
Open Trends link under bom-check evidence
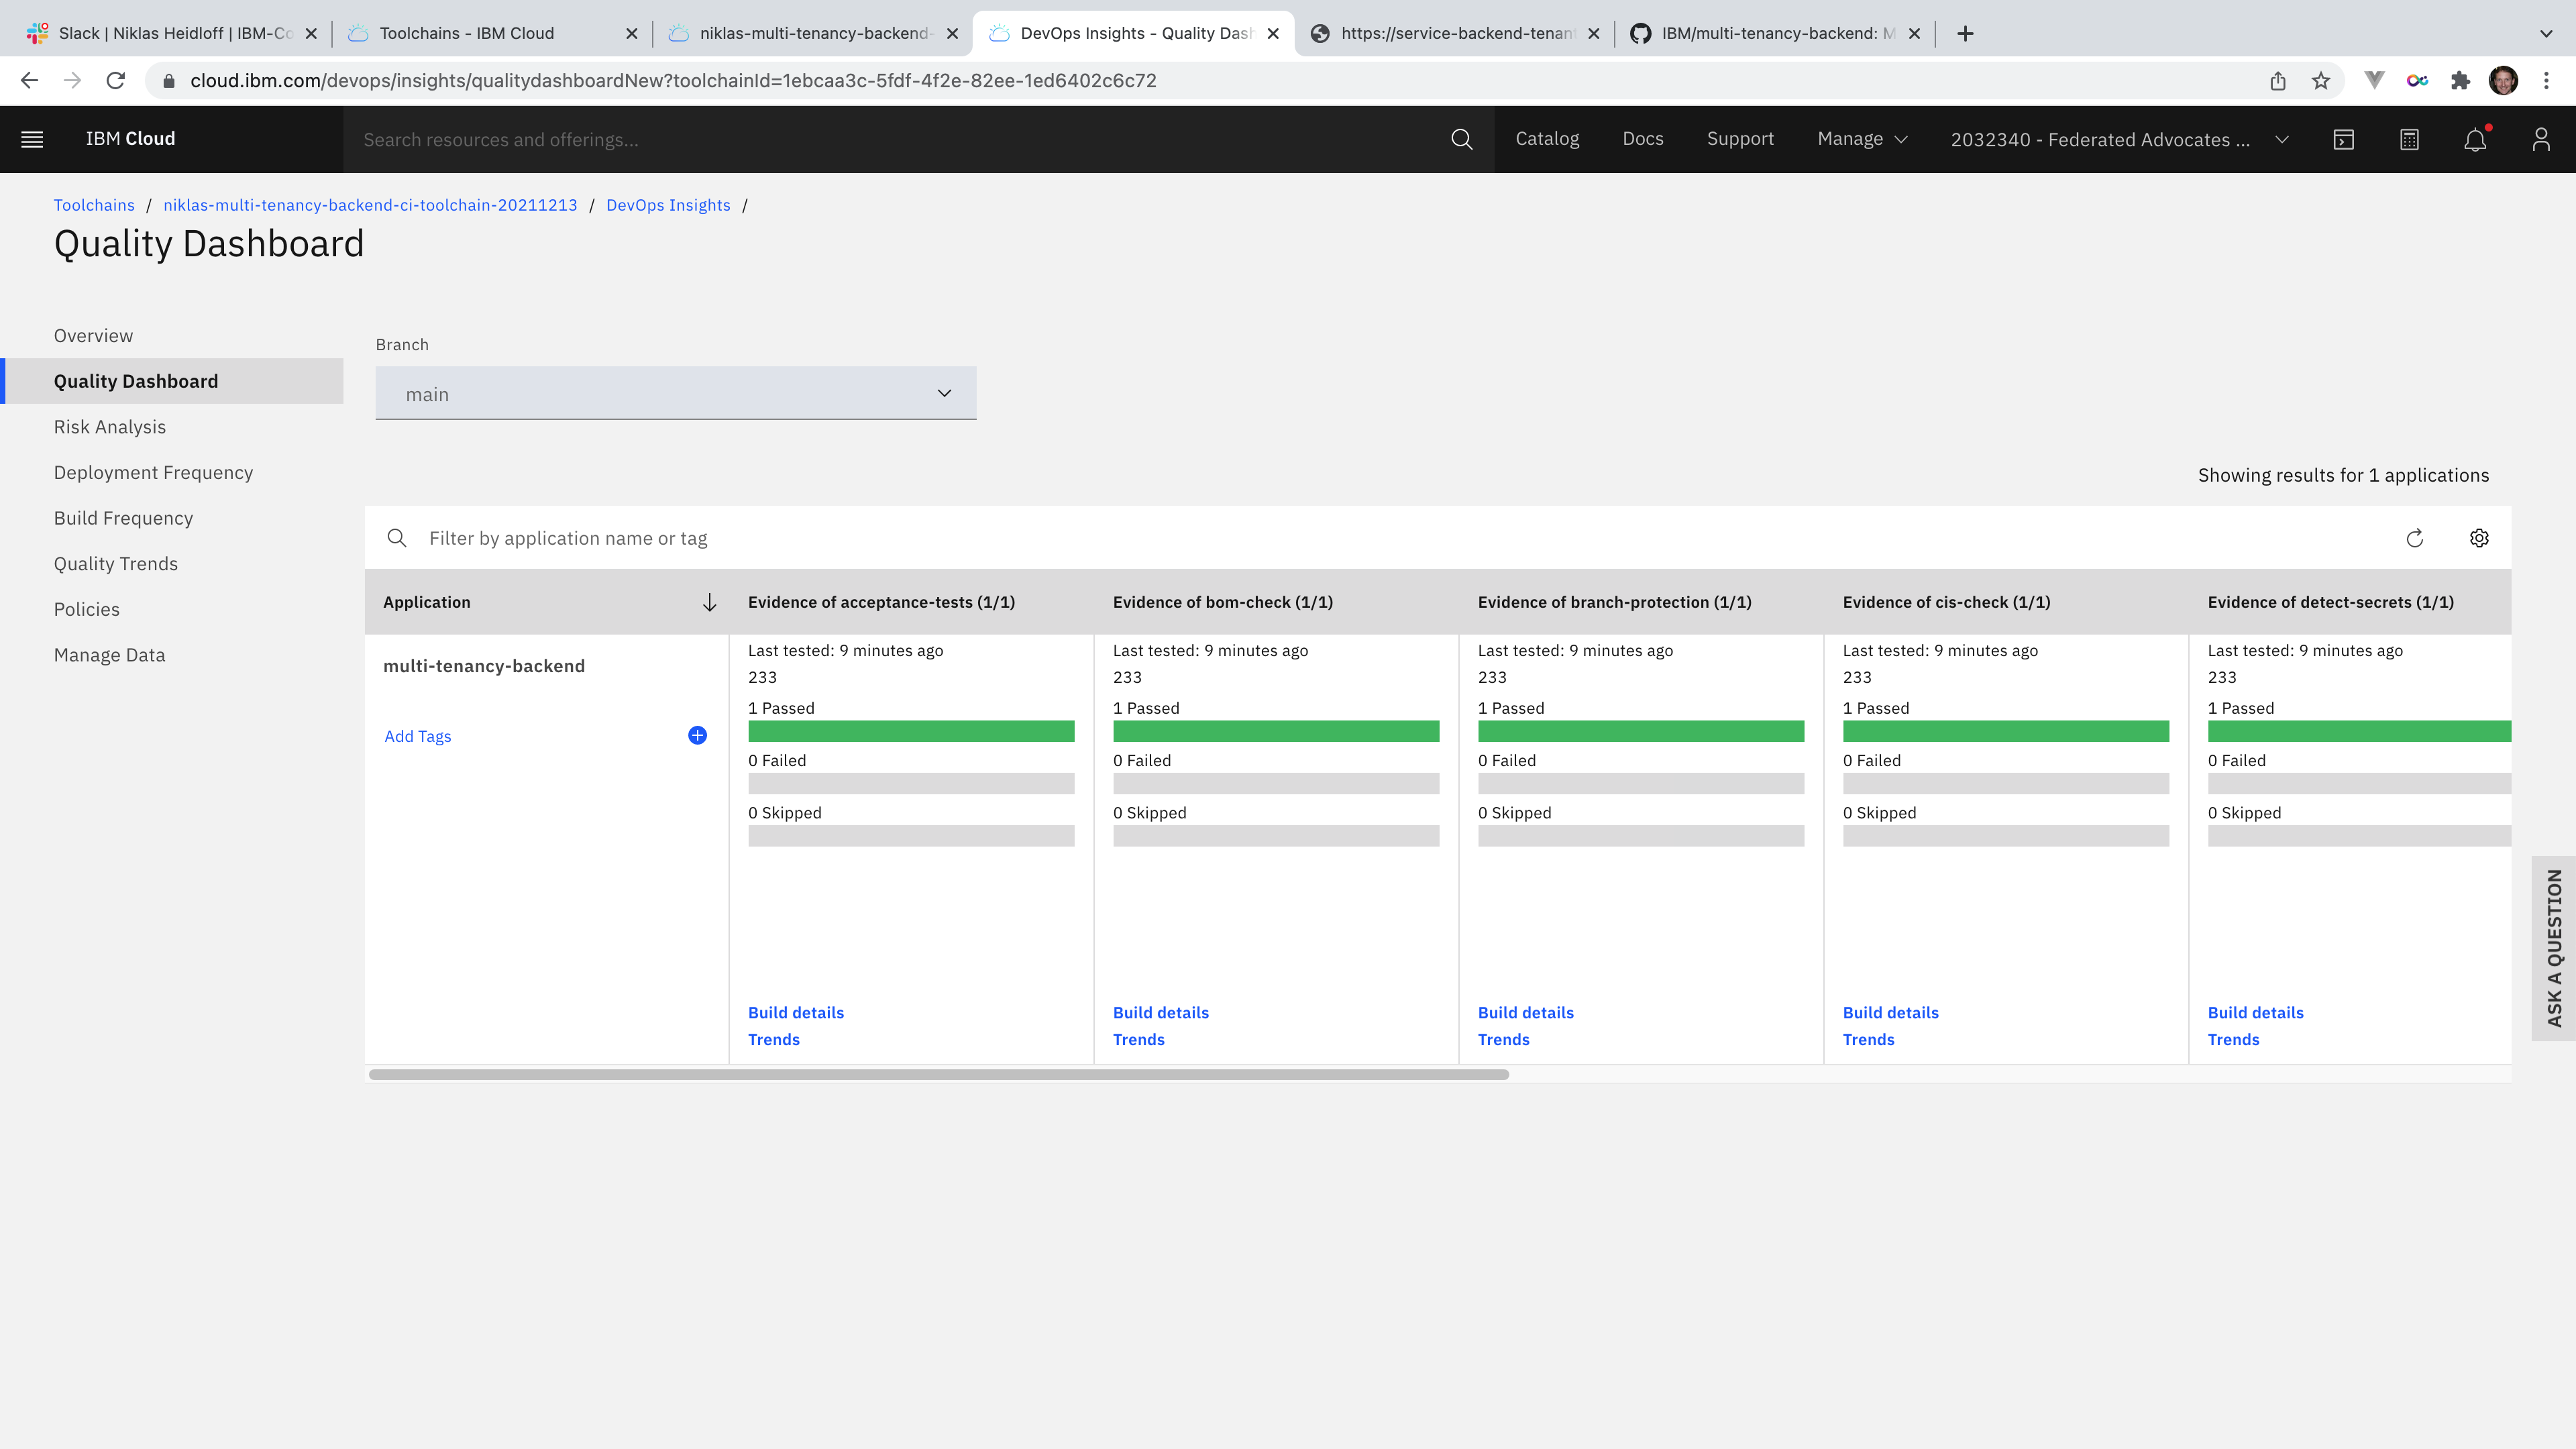pyautogui.click(x=1138, y=1039)
